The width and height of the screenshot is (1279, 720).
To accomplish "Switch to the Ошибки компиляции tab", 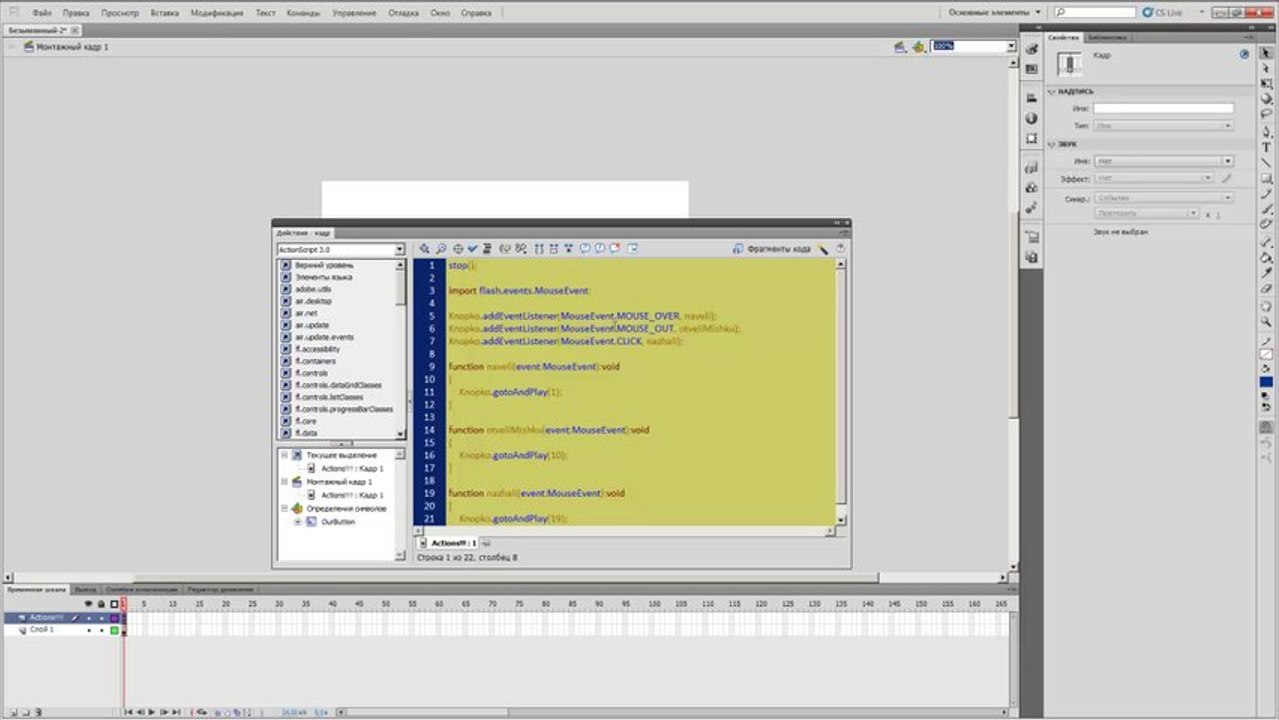I will (142, 589).
